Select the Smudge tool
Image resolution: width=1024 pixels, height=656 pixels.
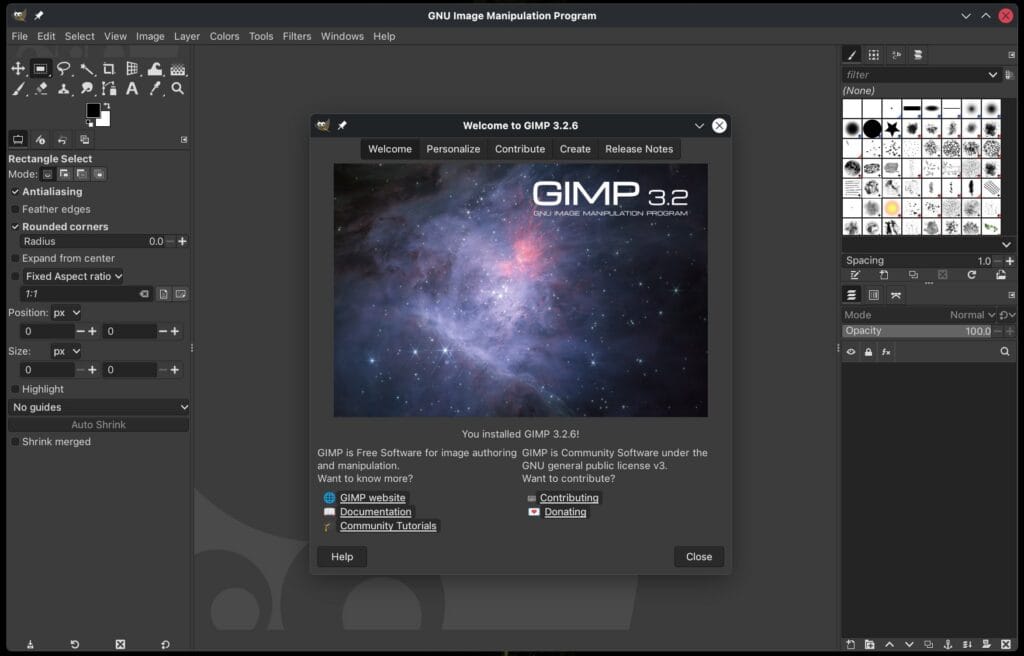click(86, 89)
